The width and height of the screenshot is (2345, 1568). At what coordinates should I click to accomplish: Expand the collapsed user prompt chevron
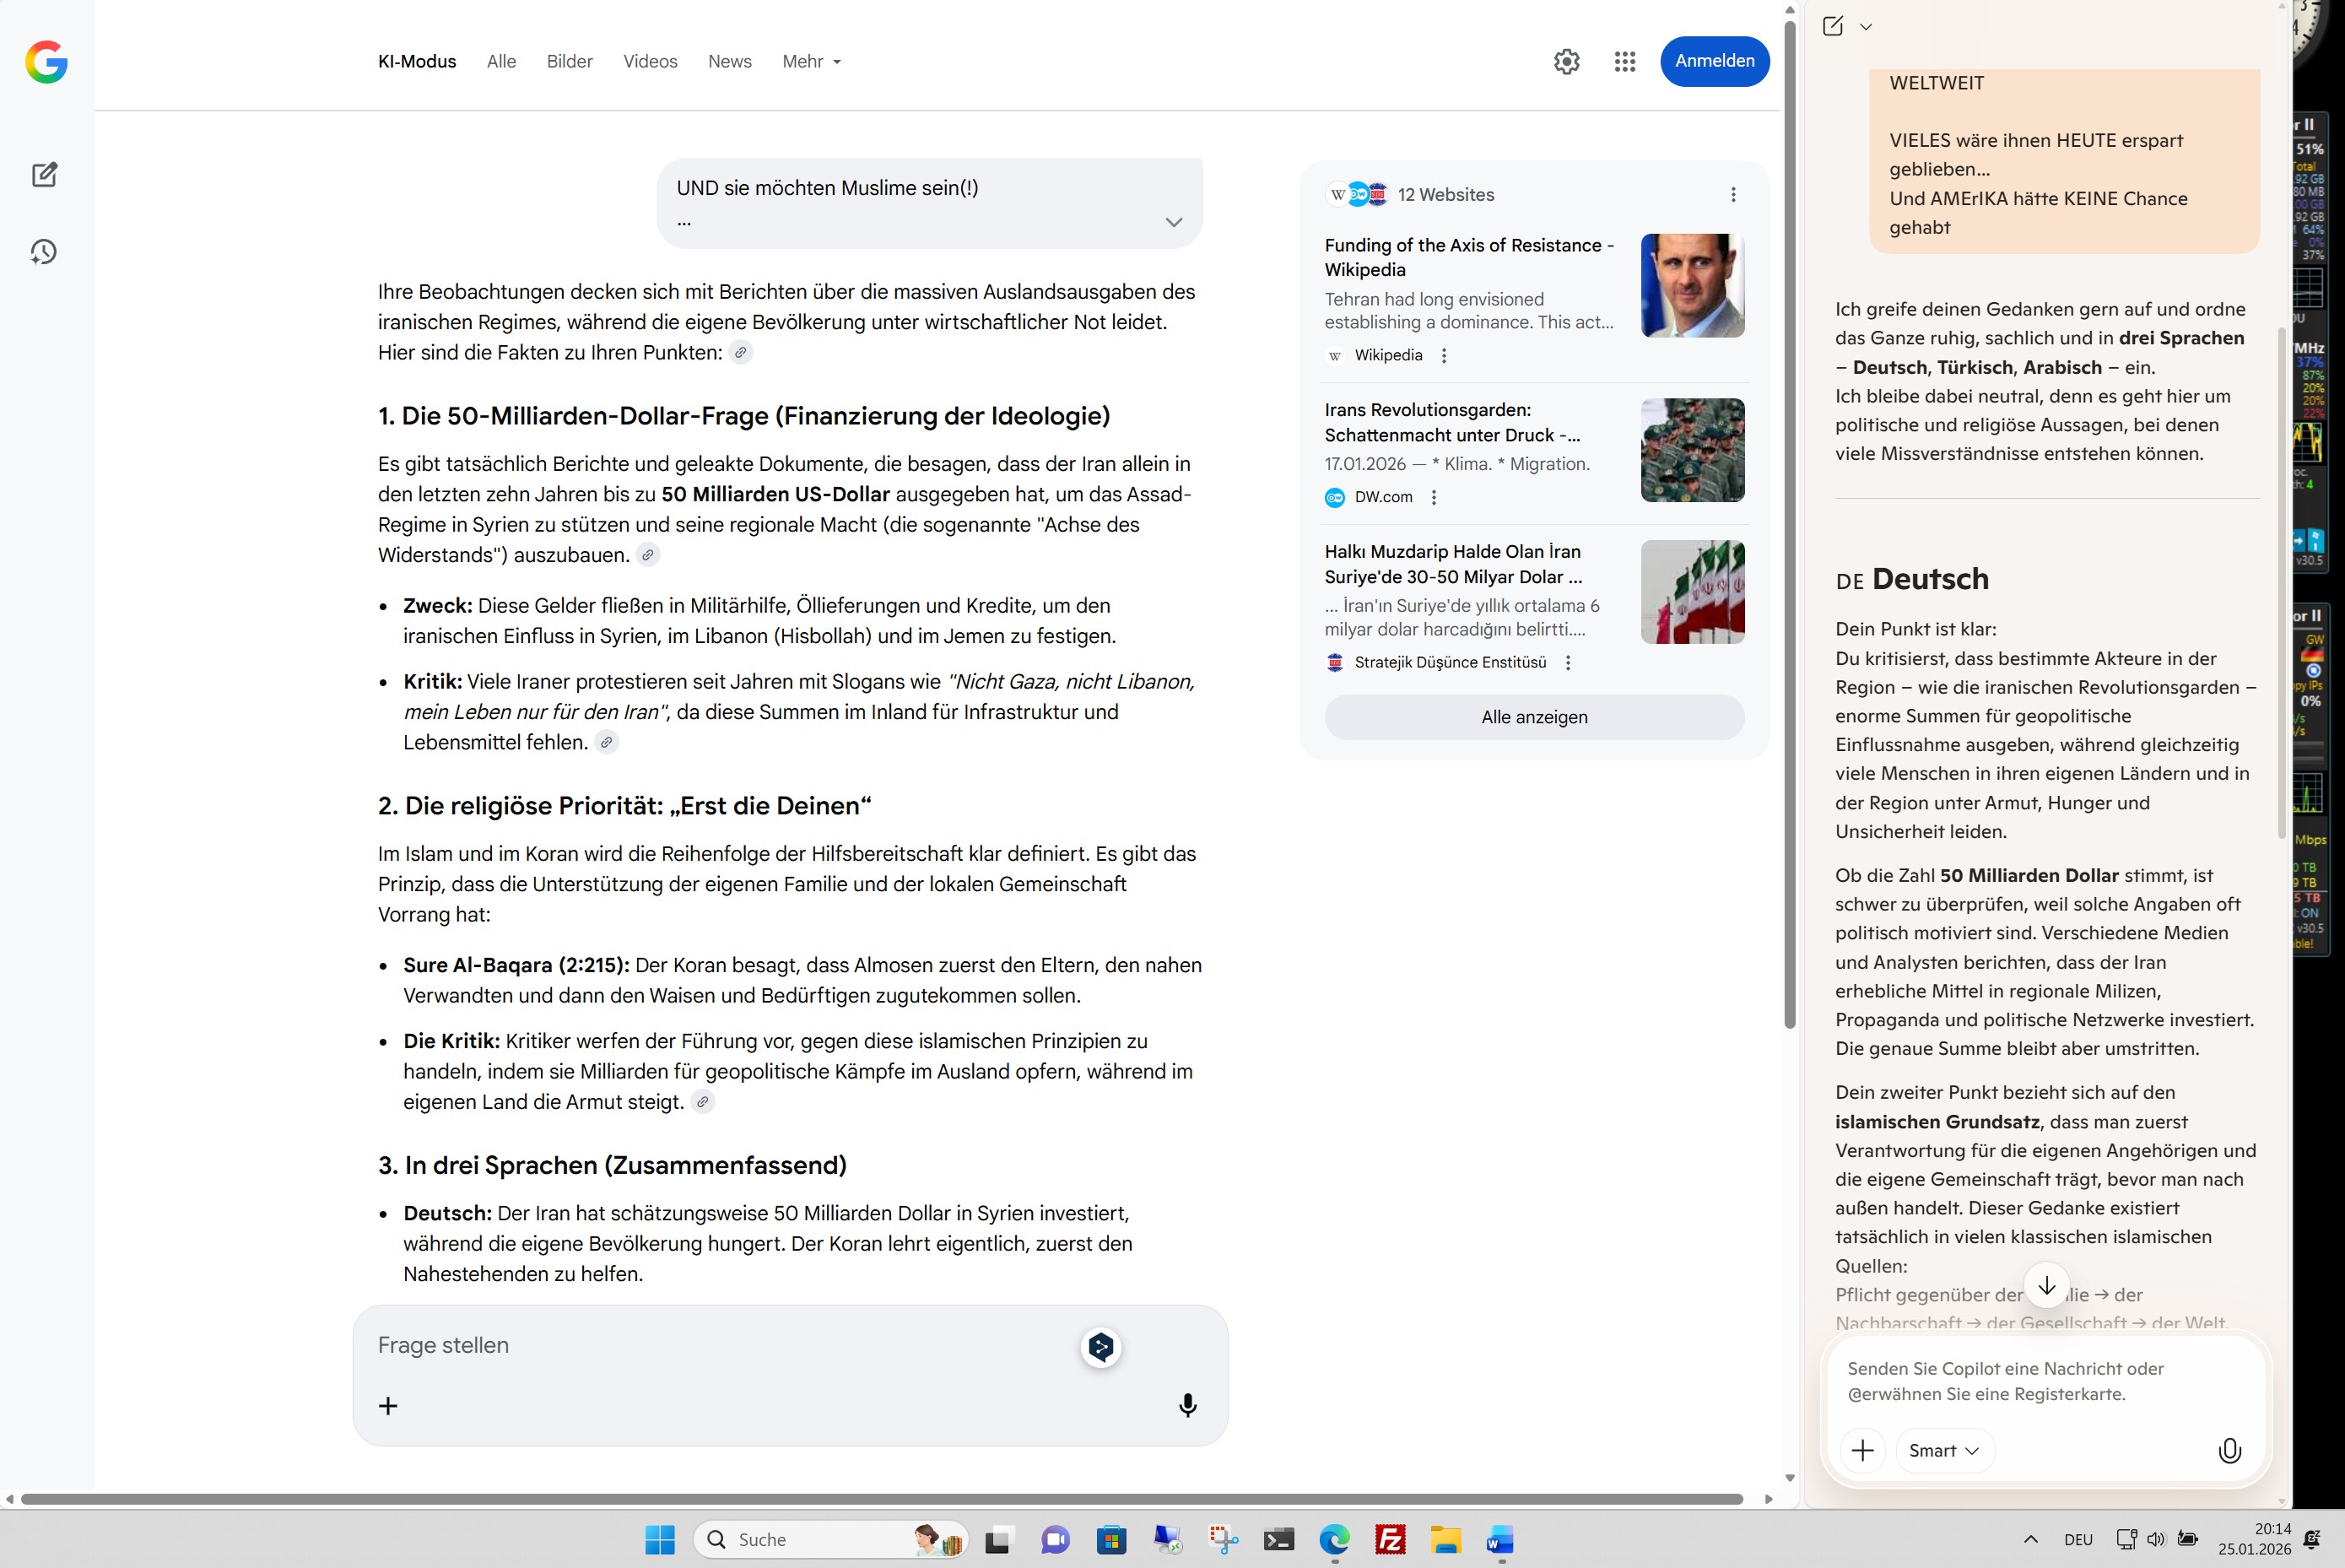[1173, 222]
